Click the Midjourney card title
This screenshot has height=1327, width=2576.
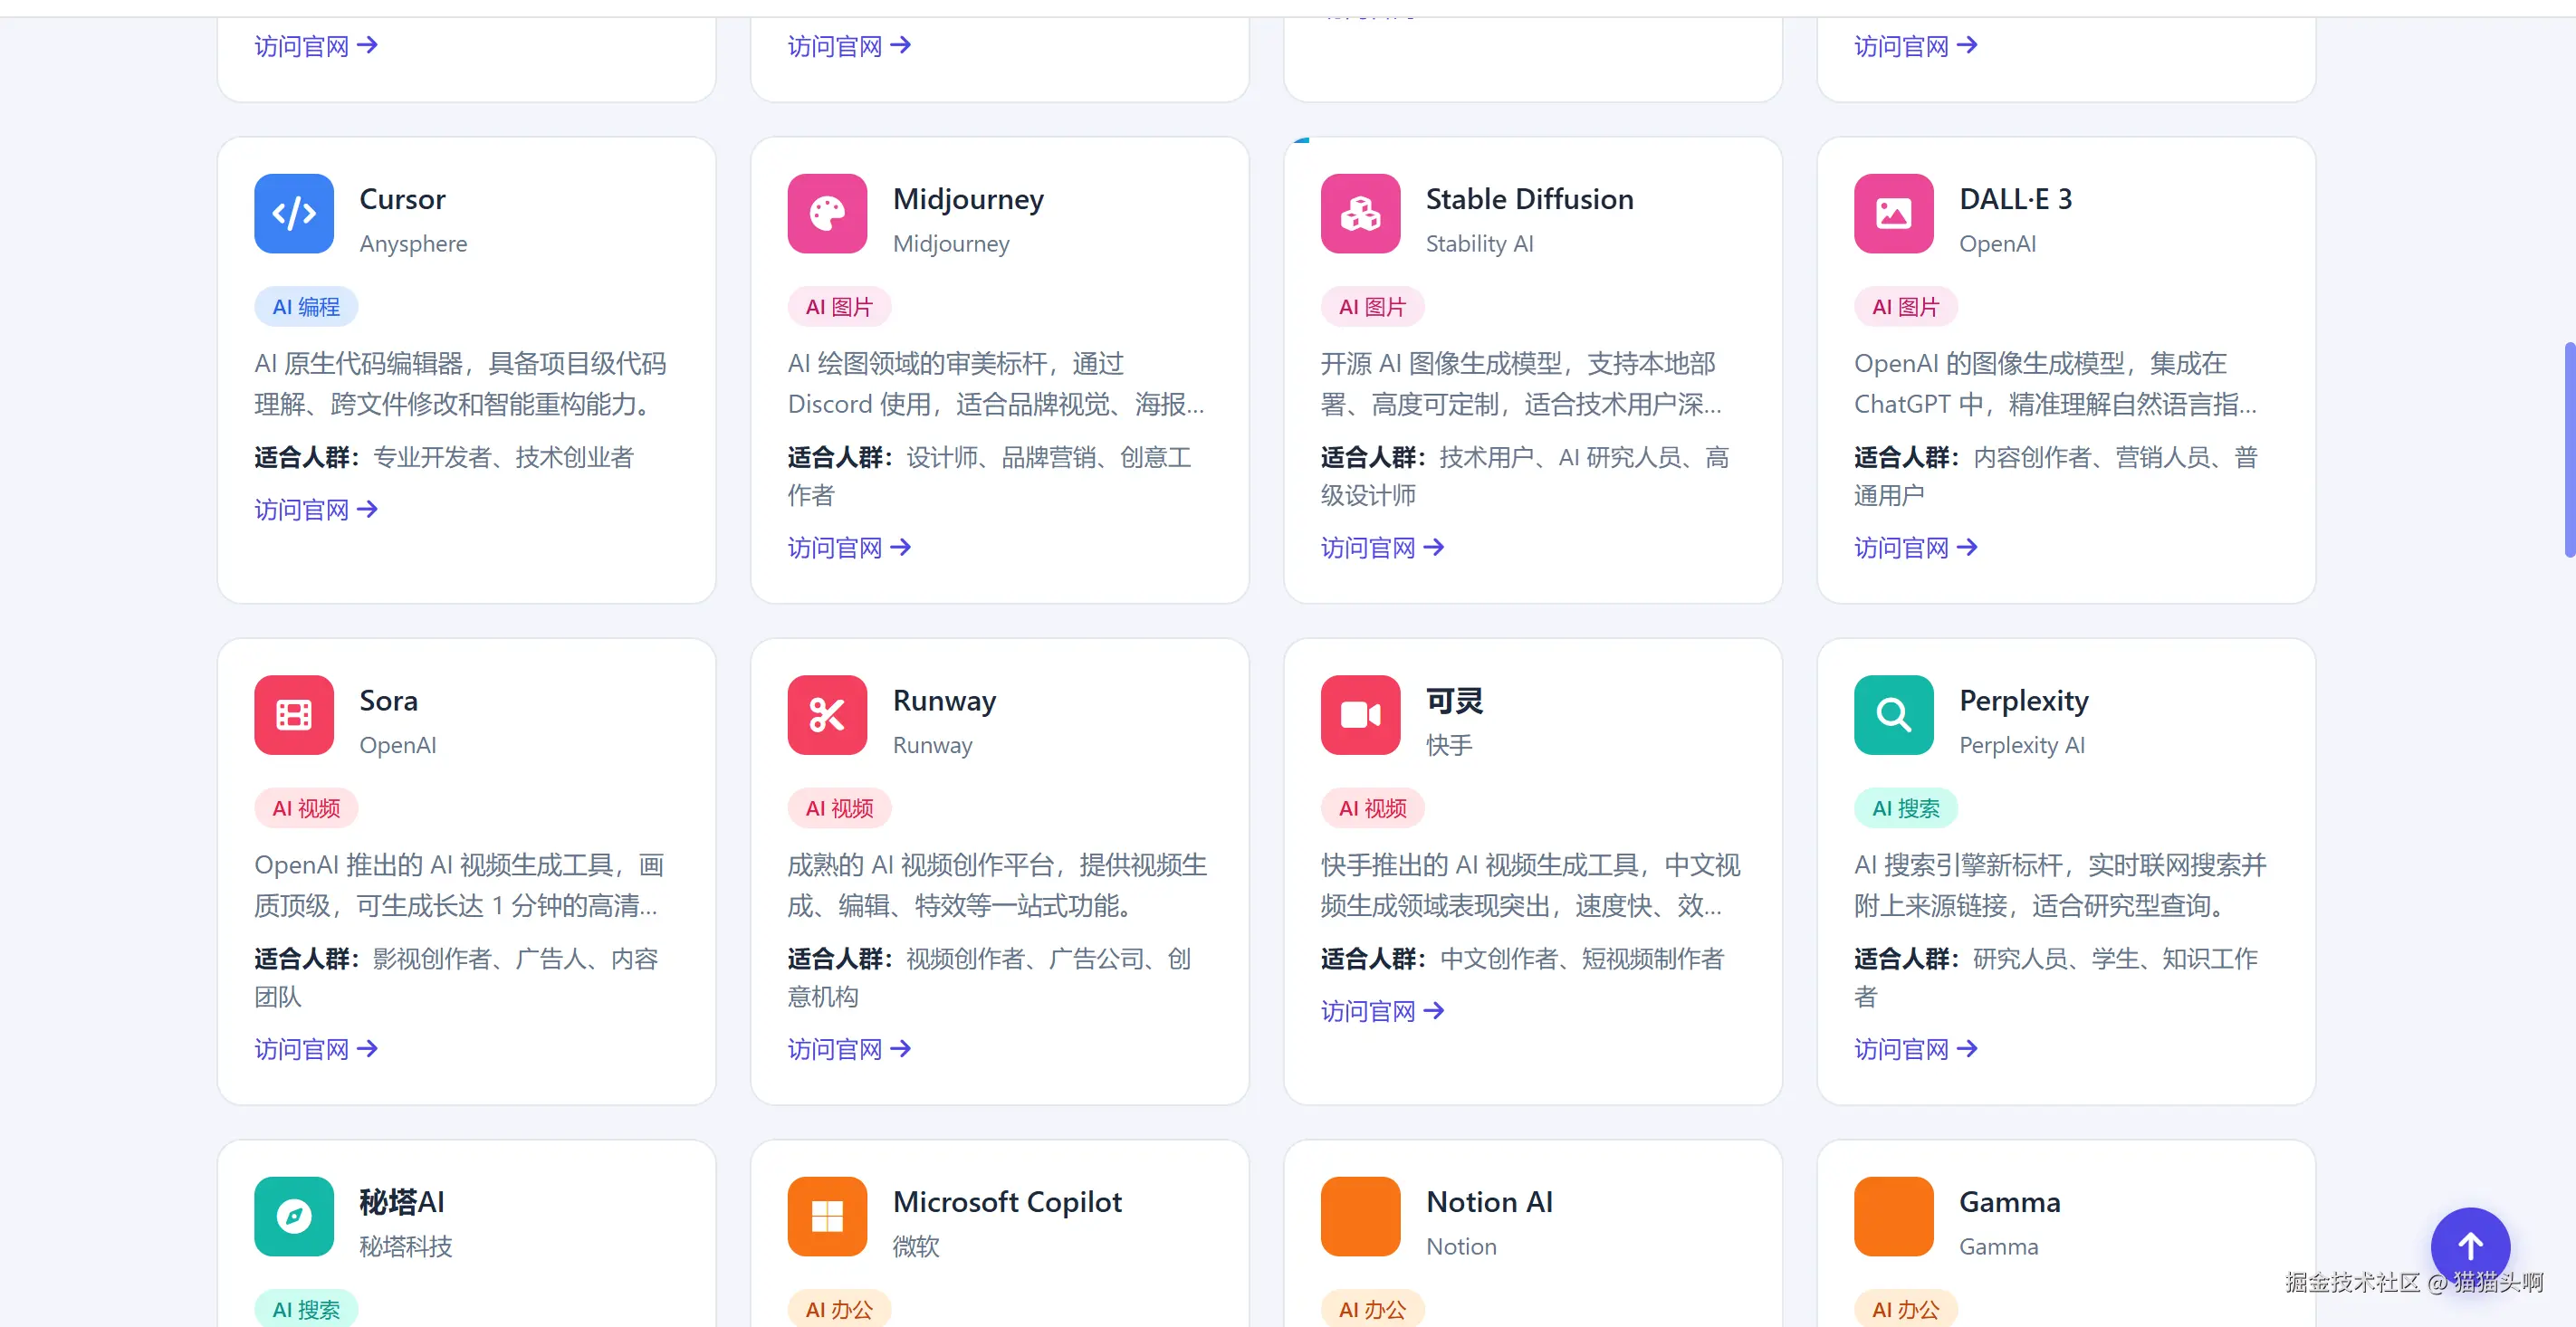tap(968, 199)
